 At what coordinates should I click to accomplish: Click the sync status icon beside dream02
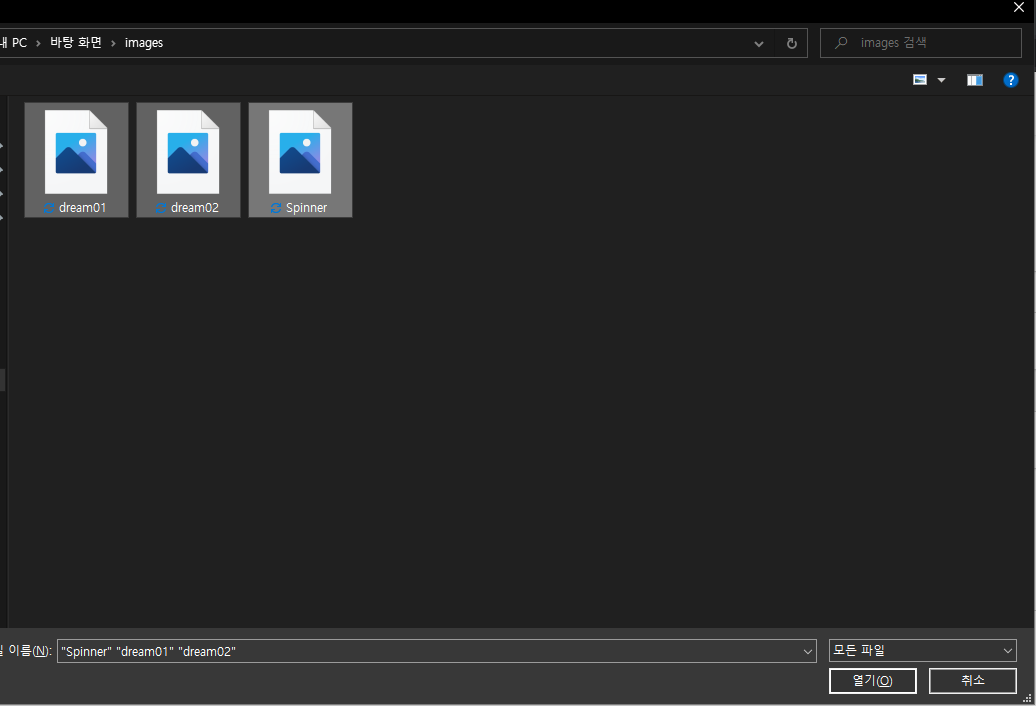161,208
